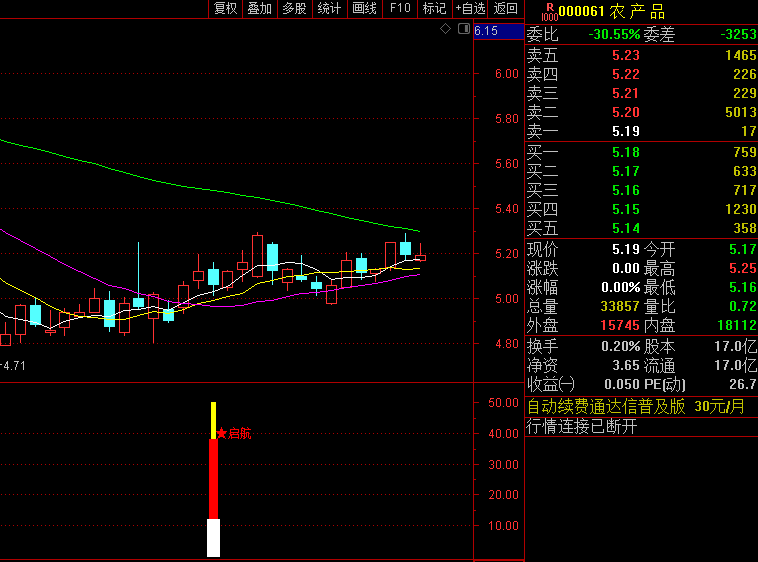
Task: Toggle the small panel icon near 6.15
Action: click(464, 29)
